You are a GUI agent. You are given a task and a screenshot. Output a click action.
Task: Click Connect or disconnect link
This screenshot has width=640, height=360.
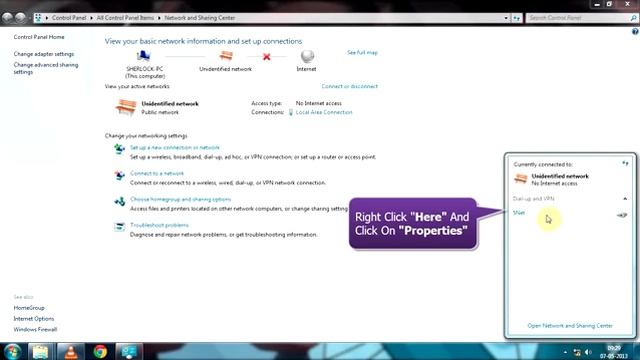pos(349,87)
